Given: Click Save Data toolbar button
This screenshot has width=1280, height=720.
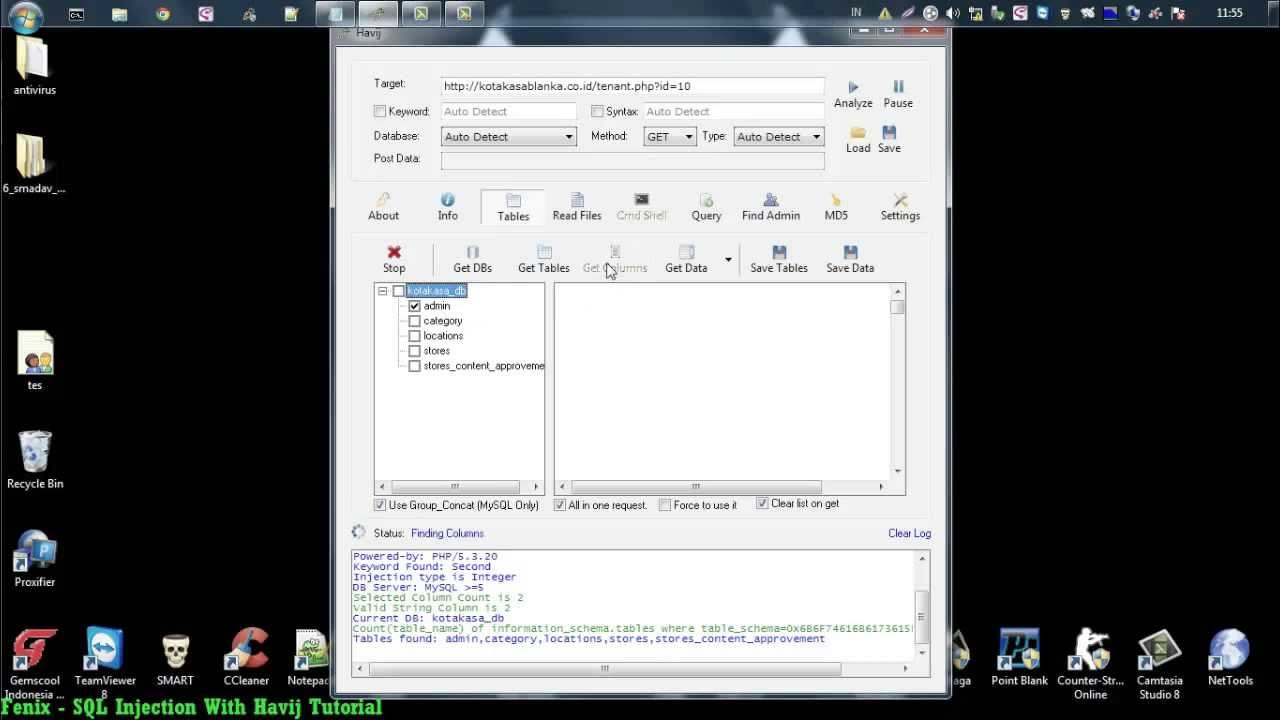Looking at the screenshot, I should pos(850,259).
